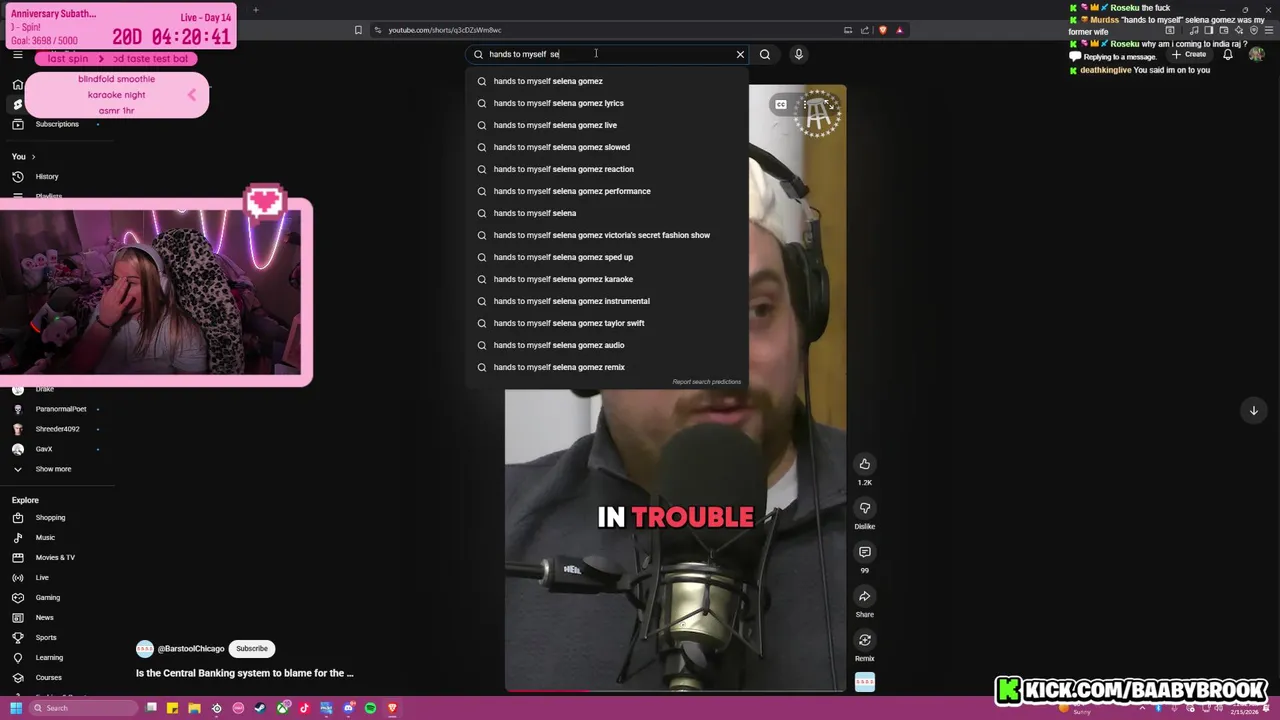
Task: Start voice search with the microphone
Action: [x=799, y=54]
